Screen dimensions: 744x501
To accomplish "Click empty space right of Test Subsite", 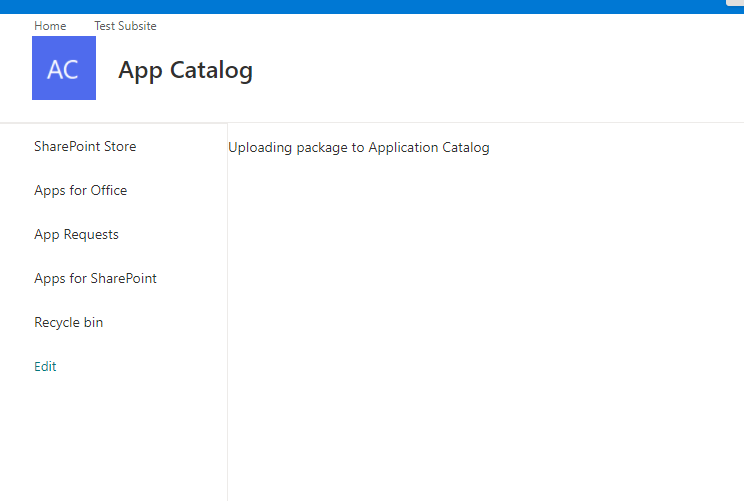I will (x=400, y=26).
